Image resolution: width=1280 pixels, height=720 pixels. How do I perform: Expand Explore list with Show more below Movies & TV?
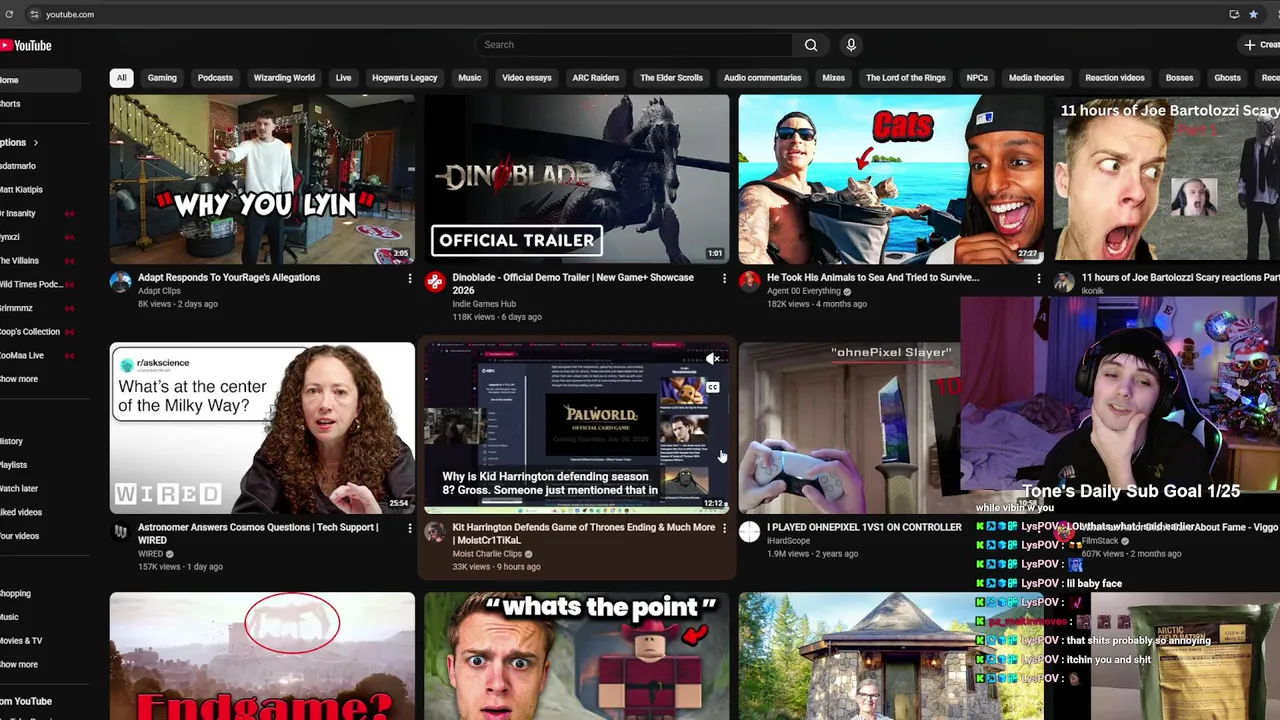[19, 664]
